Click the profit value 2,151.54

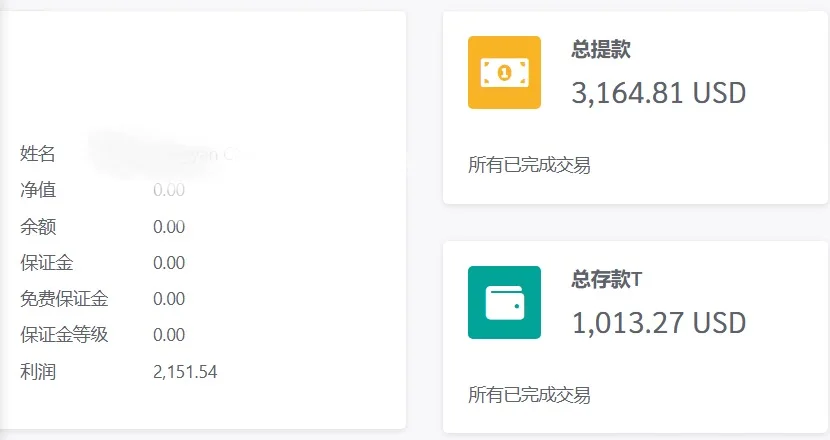pos(185,372)
